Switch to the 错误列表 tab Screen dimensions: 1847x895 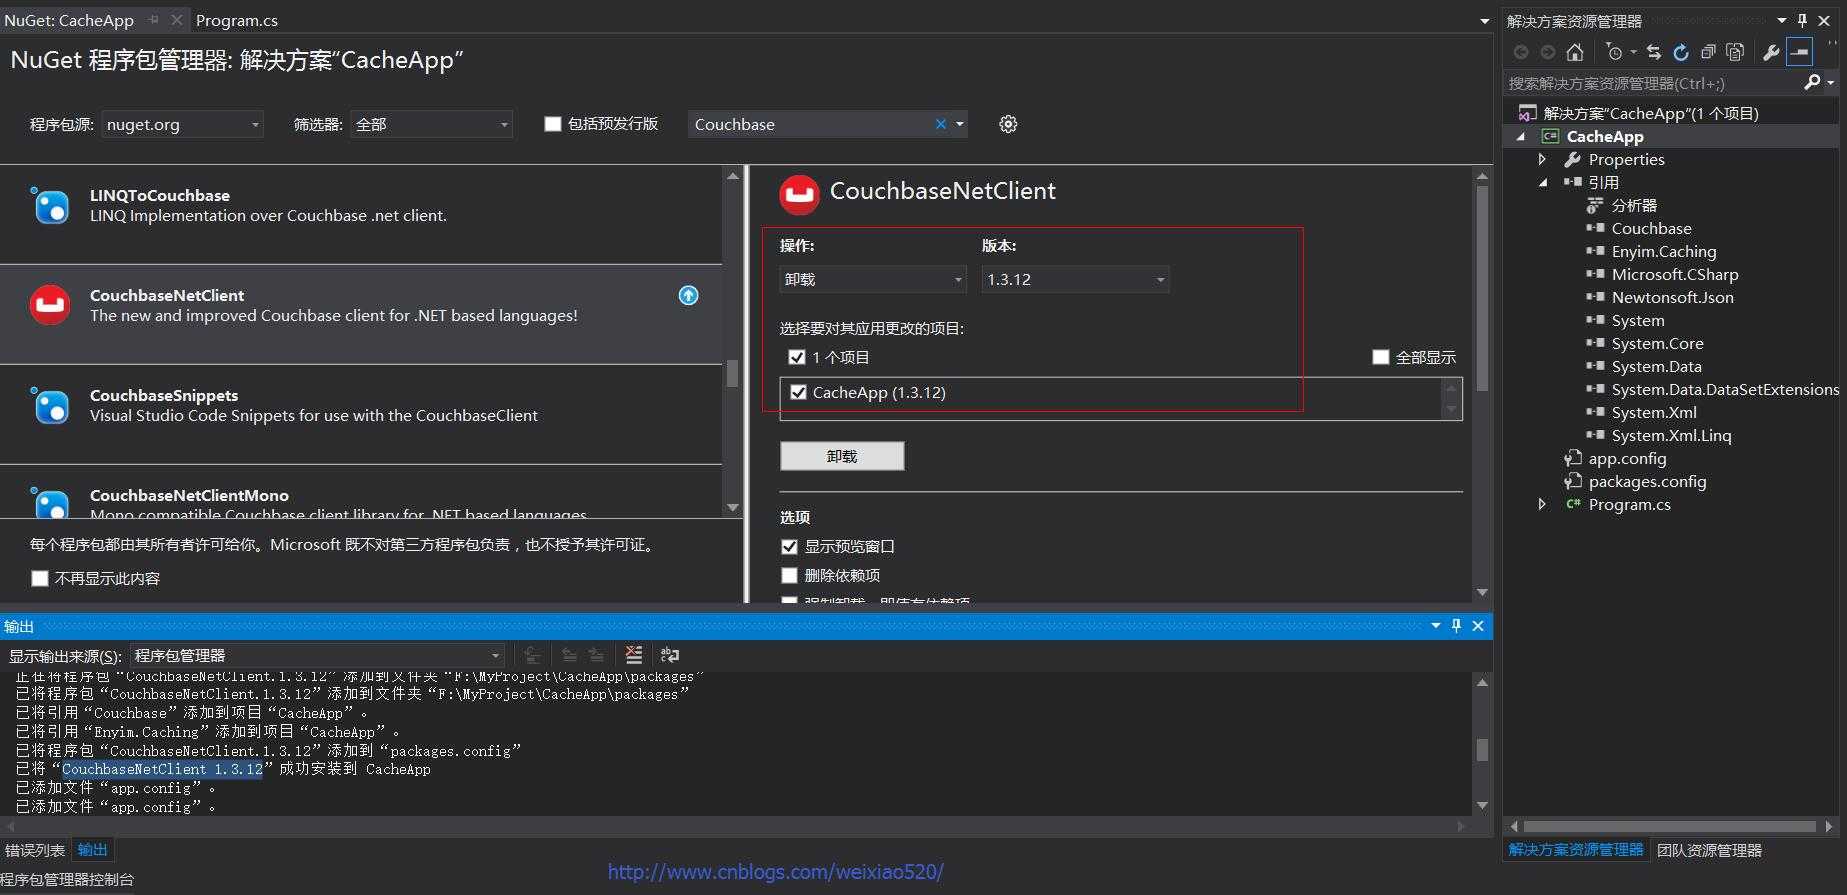point(35,850)
